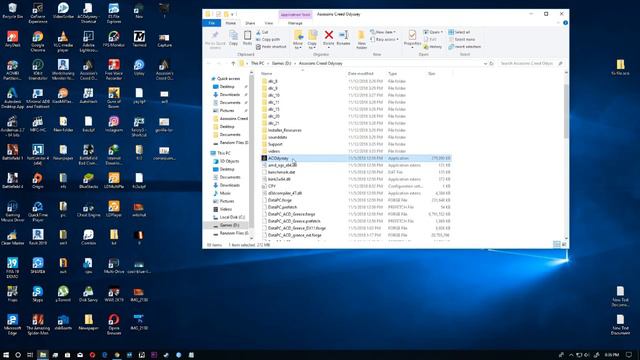Click the New folder icon

[x=361, y=40]
